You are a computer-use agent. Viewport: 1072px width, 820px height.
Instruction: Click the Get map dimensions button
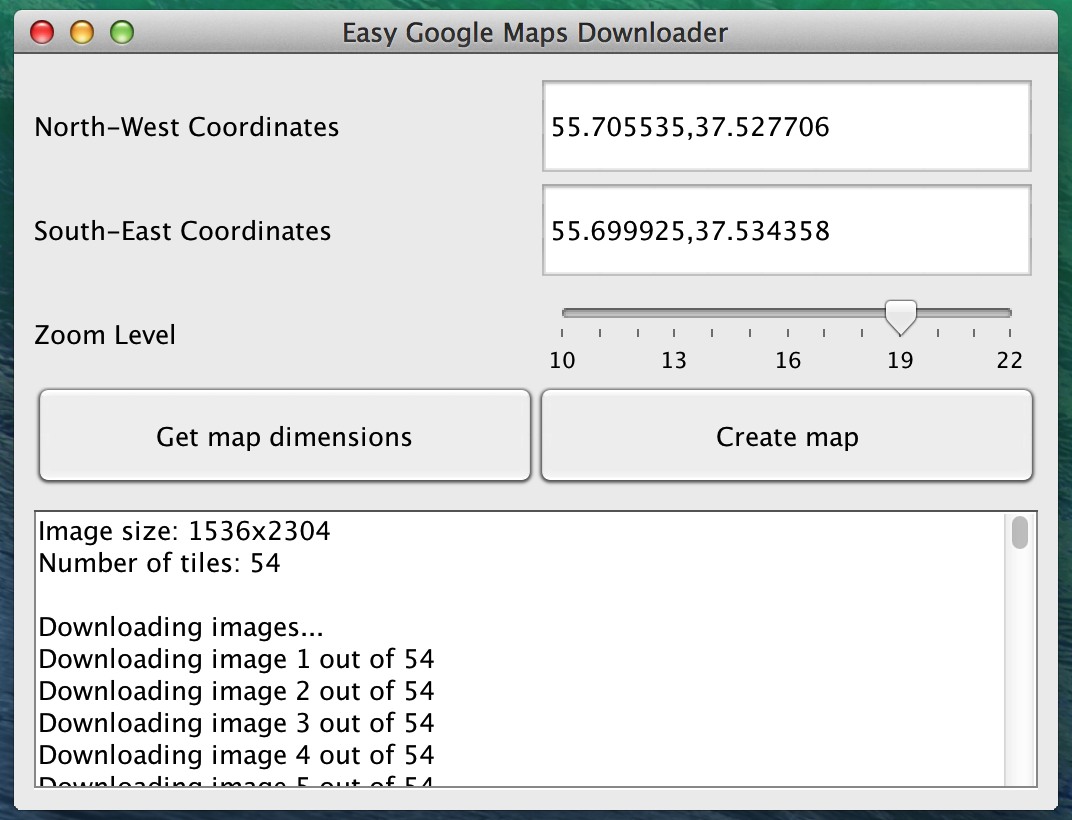(x=285, y=436)
